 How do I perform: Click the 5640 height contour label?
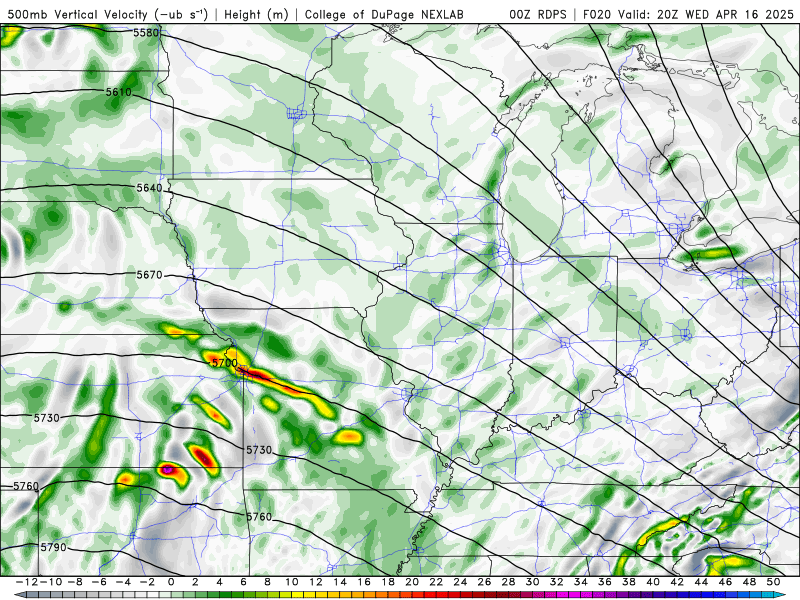point(149,188)
